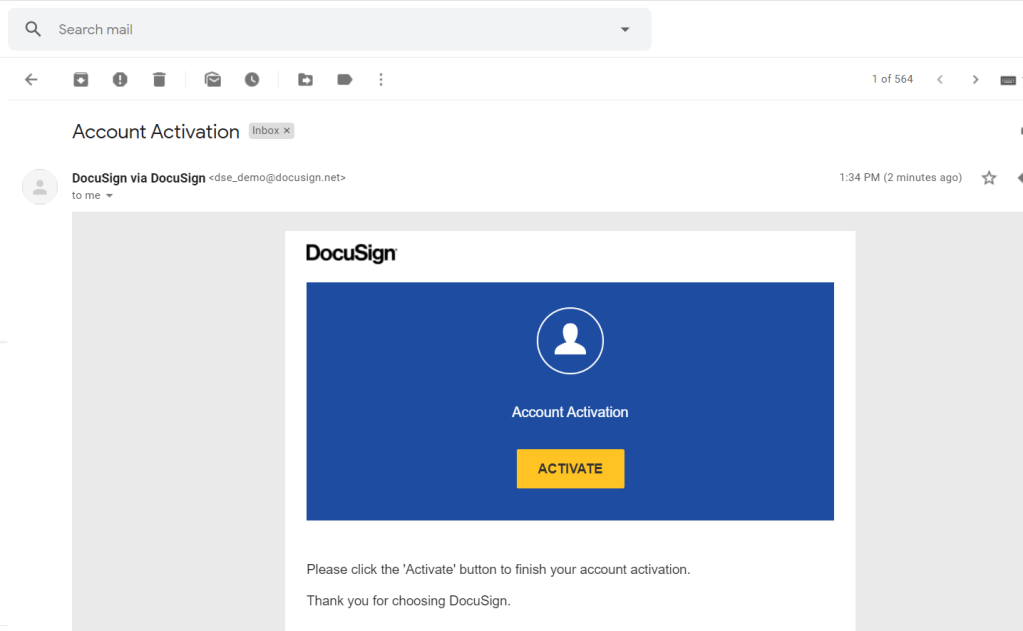Delete the email with the trash icon

(159, 80)
